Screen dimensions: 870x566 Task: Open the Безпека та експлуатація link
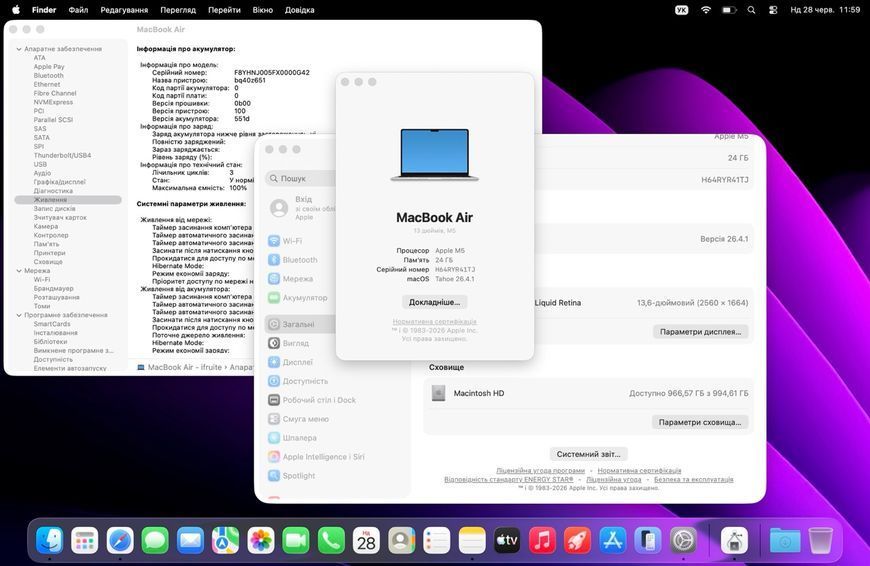click(694, 479)
